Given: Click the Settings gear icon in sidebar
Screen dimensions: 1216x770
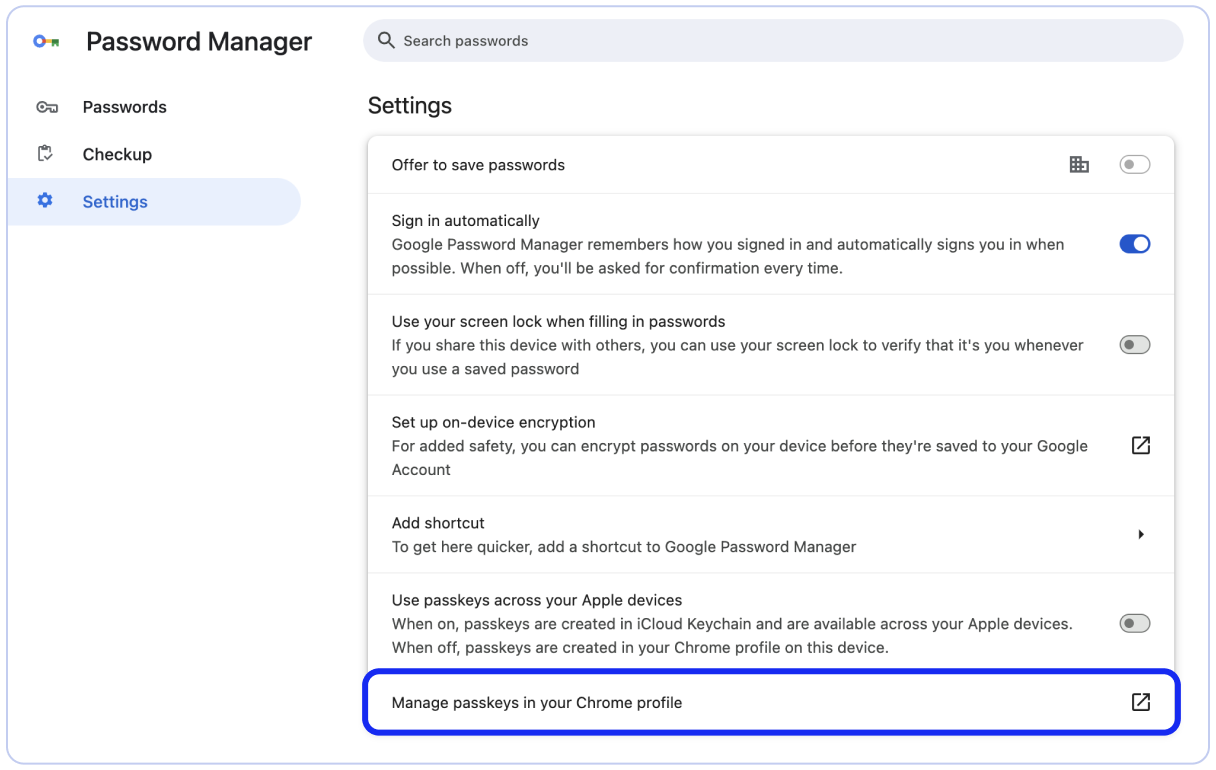Looking at the screenshot, I should (x=45, y=201).
